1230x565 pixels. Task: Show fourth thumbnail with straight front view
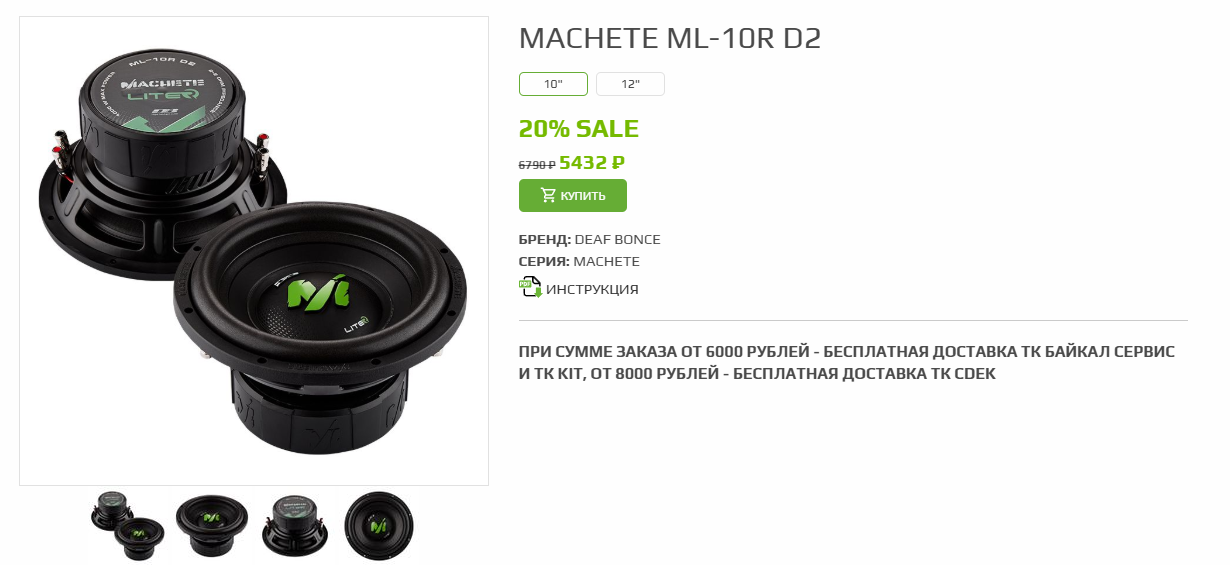click(x=379, y=525)
